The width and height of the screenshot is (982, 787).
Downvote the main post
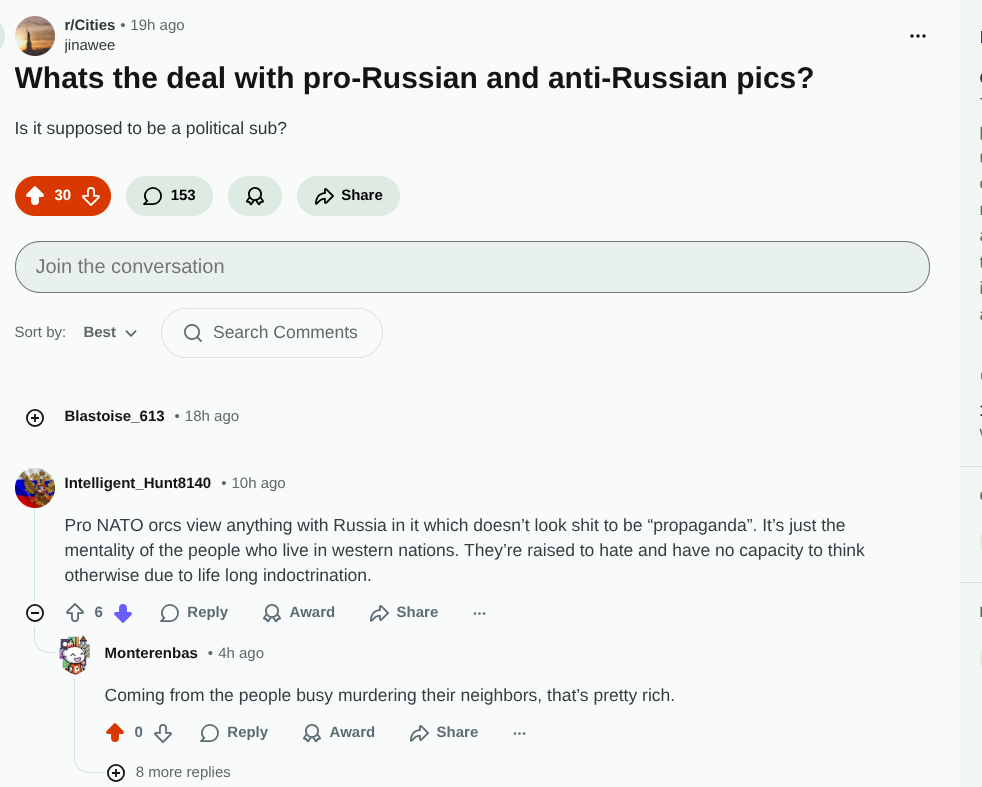91,196
